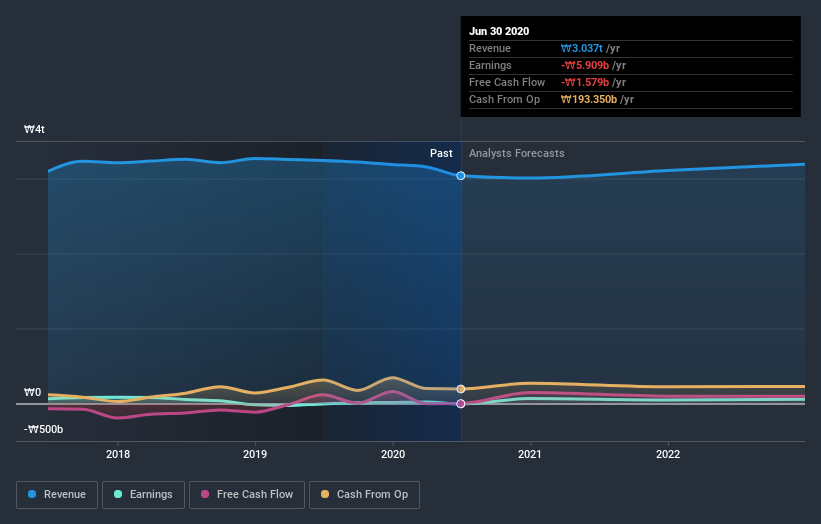Viewport: 821px width, 524px height.
Task: Click the Analysts Forecasts label
Action: click(517, 153)
